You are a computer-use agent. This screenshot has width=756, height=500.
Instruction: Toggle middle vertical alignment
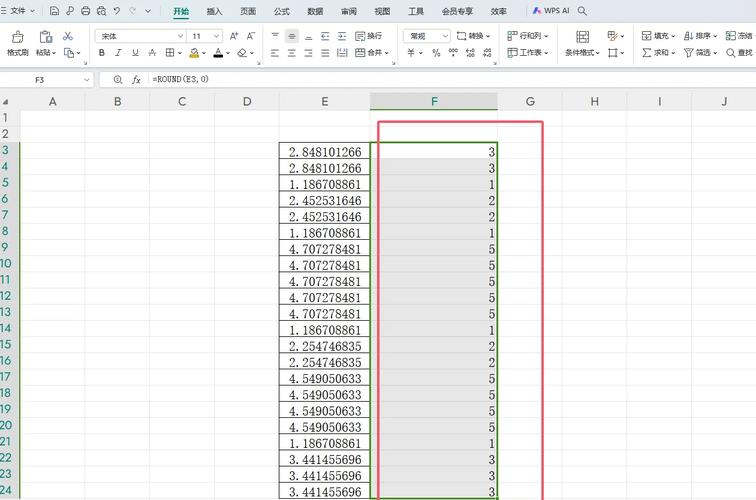(x=292, y=36)
